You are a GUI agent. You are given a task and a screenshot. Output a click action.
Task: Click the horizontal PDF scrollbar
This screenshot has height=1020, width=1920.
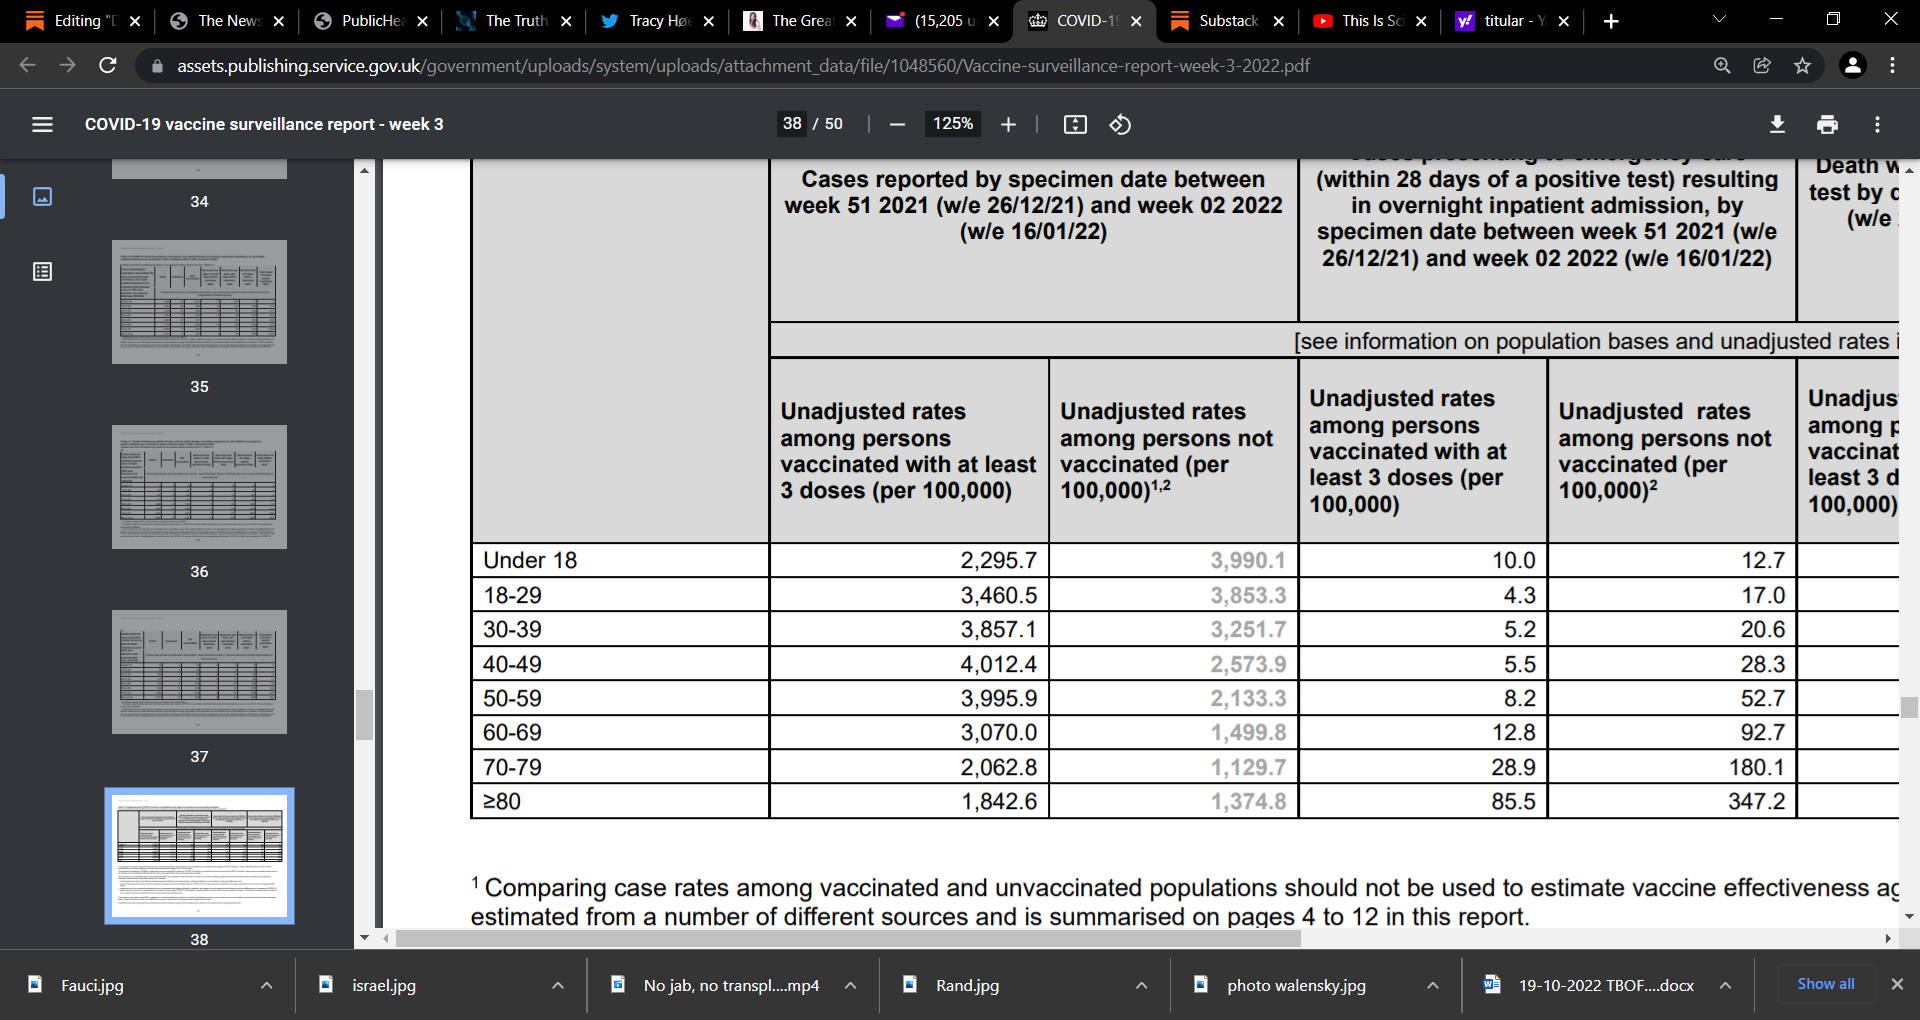(x=848, y=938)
